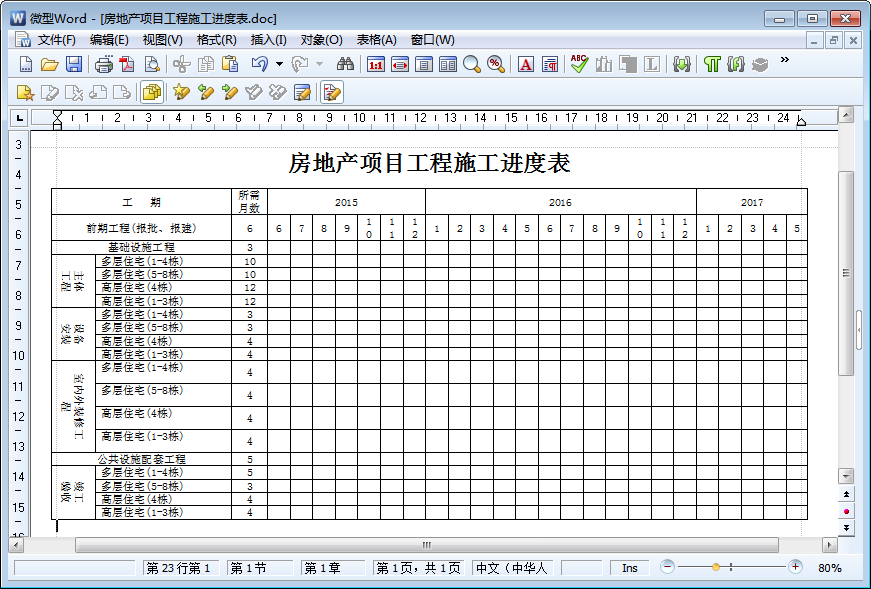Screen dimensions: 871x589
Task: Open the 编辑(E) menu
Action: 109,40
